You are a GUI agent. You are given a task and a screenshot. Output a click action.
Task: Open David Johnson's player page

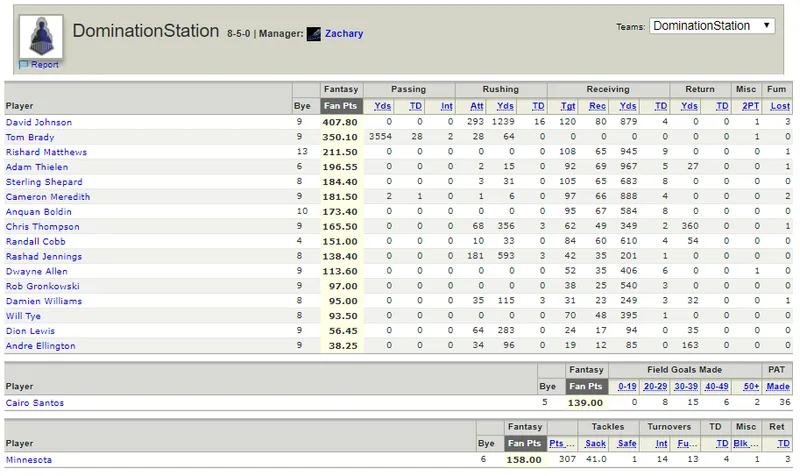click(x=39, y=122)
